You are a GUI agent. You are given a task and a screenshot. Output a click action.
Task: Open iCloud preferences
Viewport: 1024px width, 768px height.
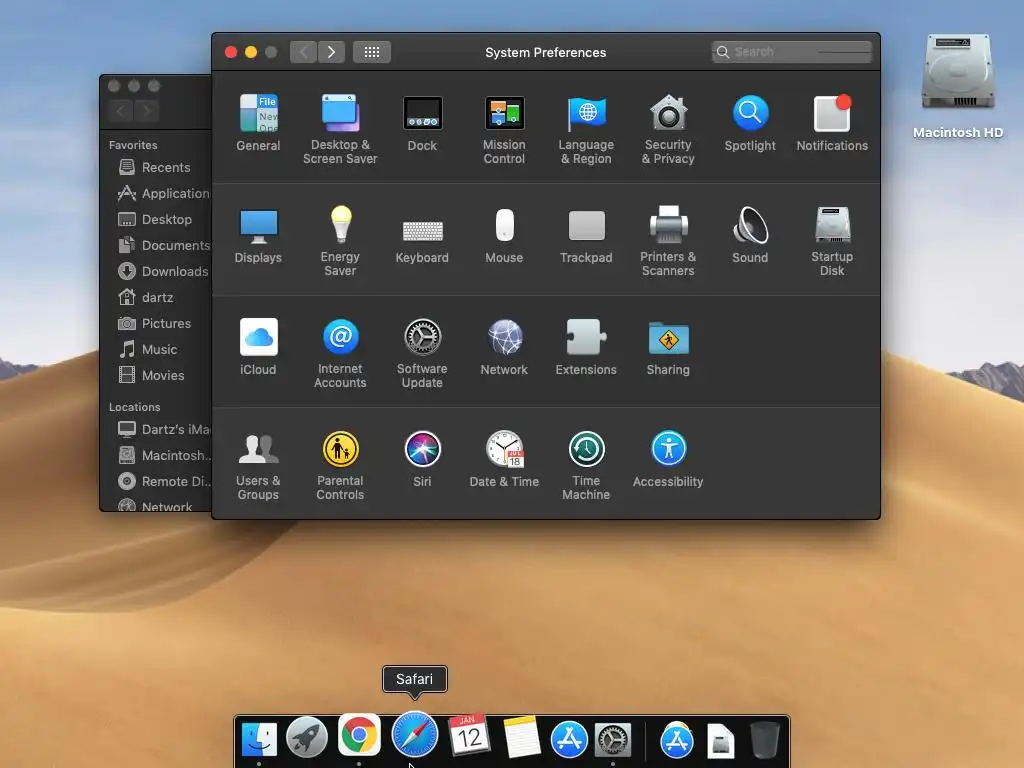258,347
